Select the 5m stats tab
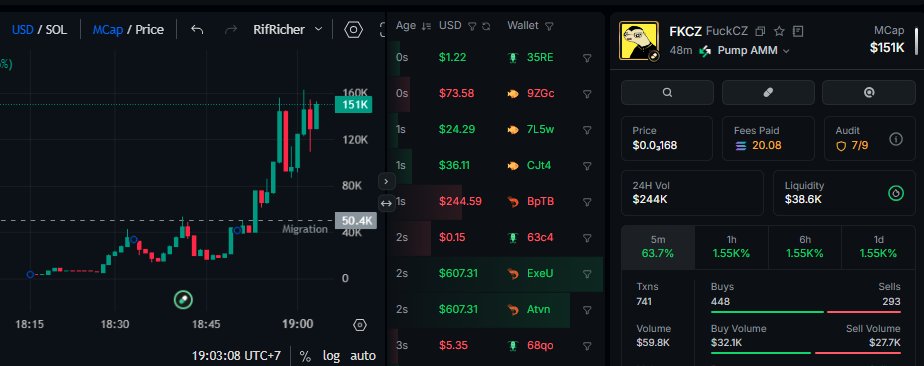The image size is (924, 366). [x=658, y=248]
